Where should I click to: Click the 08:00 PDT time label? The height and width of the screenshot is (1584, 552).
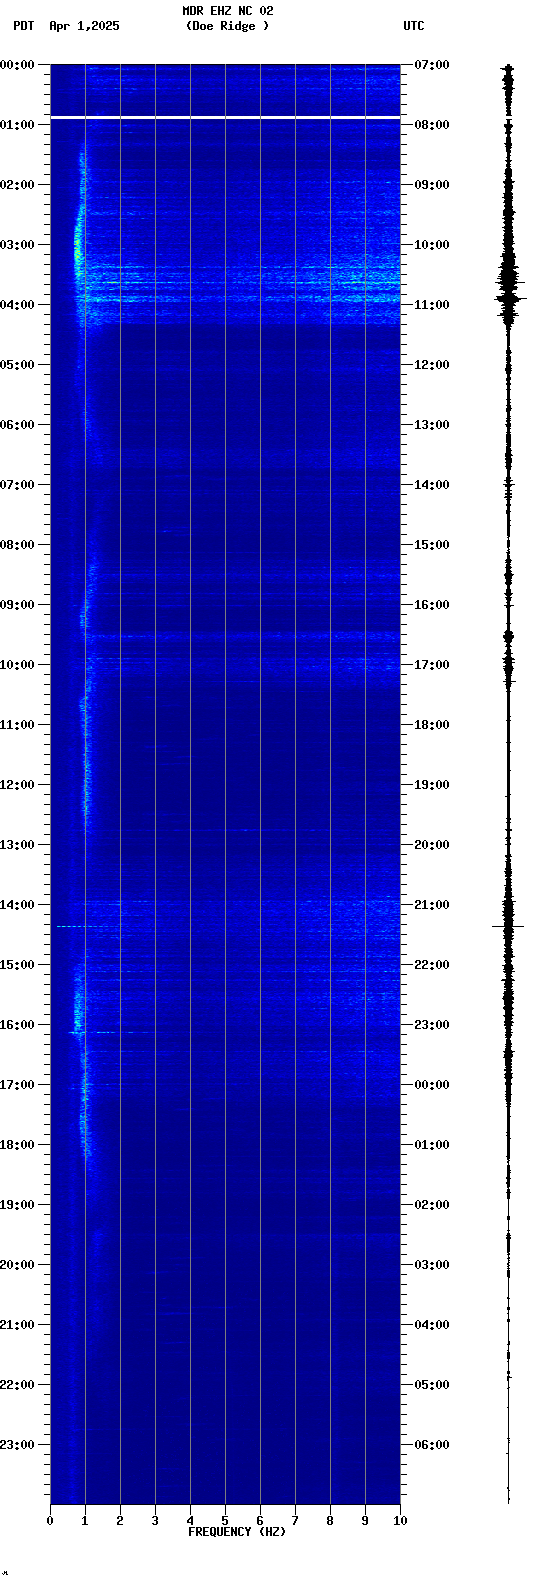point(17,545)
